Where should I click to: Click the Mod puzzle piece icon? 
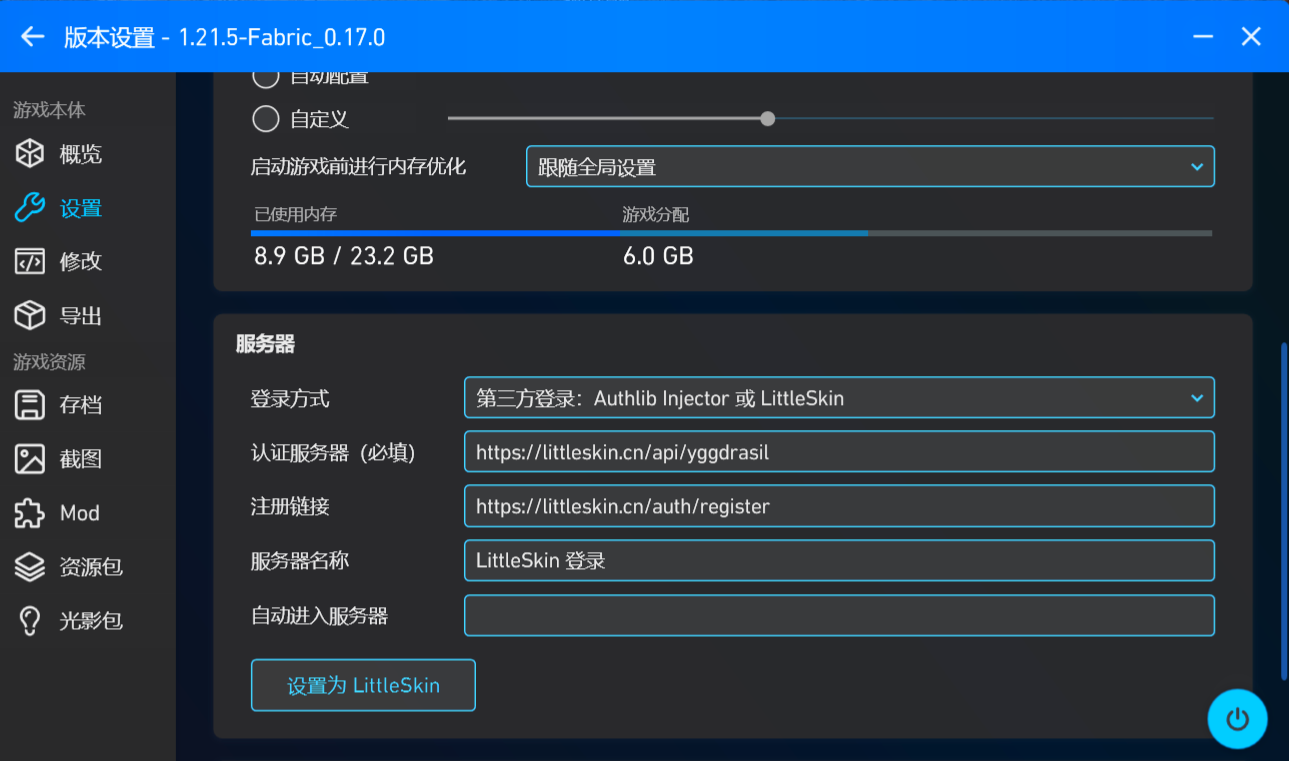click(29, 513)
